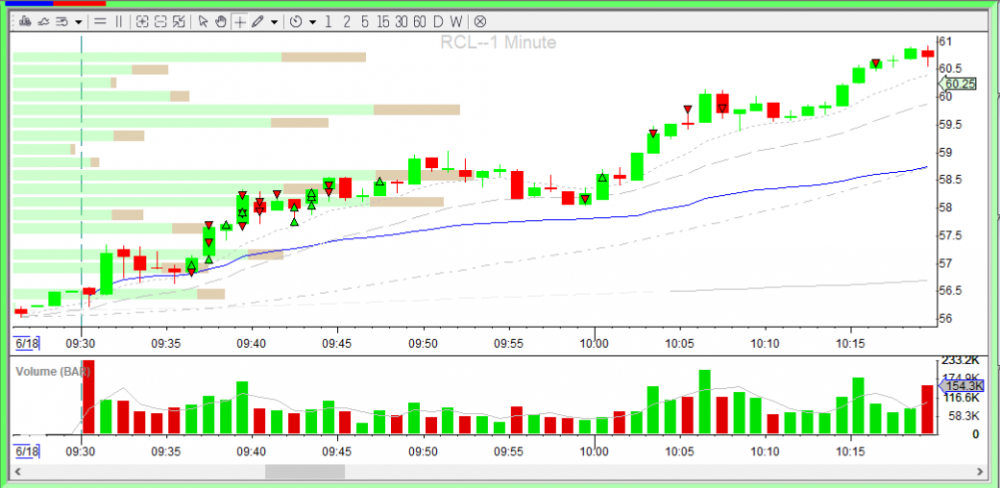Image resolution: width=1000 pixels, height=488 pixels.
Task: Switch to the 60 minute interval
Action: point(419,21)
